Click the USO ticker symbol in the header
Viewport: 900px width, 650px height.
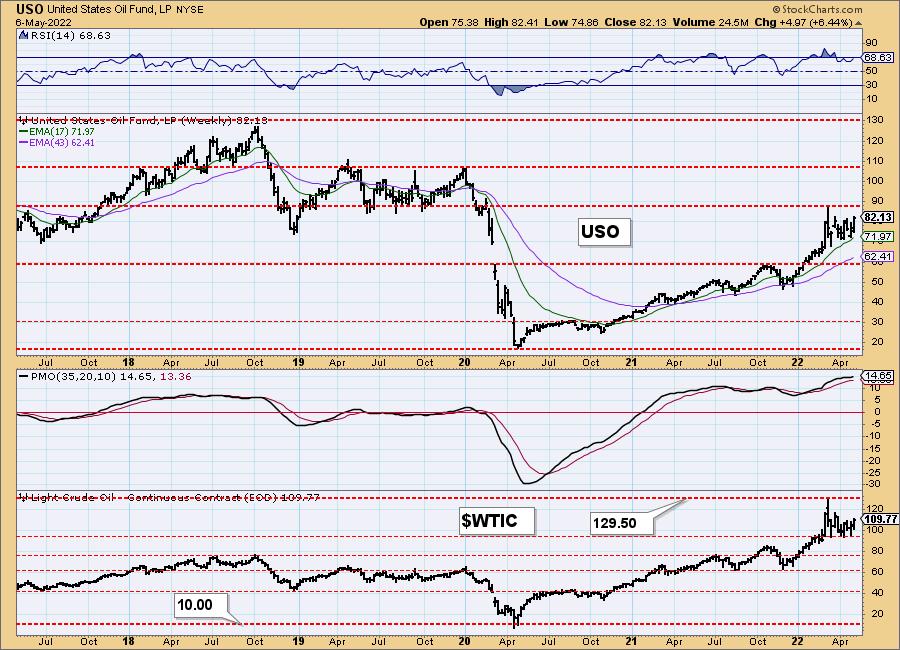pyautogui.click(x=29, y=9)
